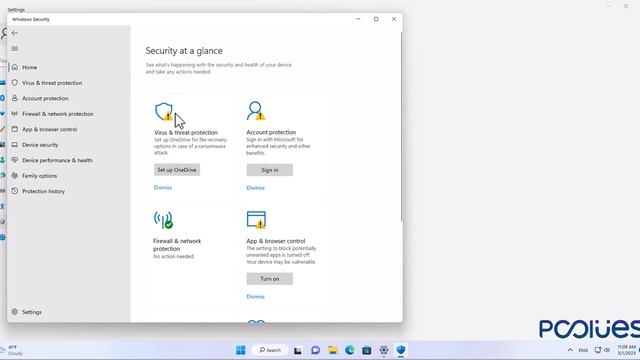Click the Security at a glance heading
Image resolution: width=640 pixels, height=360 pixels.
[x=184, y=51]
